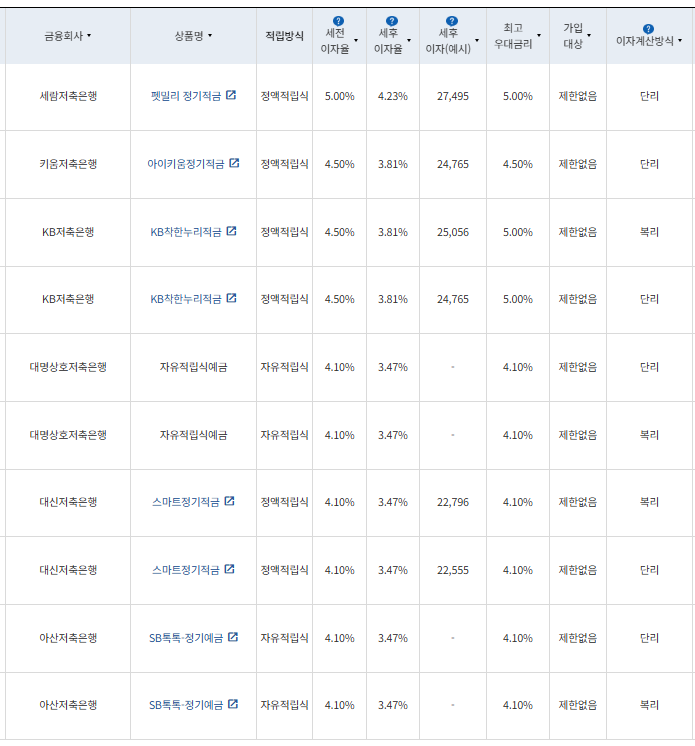Open the 금융회사 column sort arrow
Viewport: 695px width, 746px height.
click(x=89, y=36)
